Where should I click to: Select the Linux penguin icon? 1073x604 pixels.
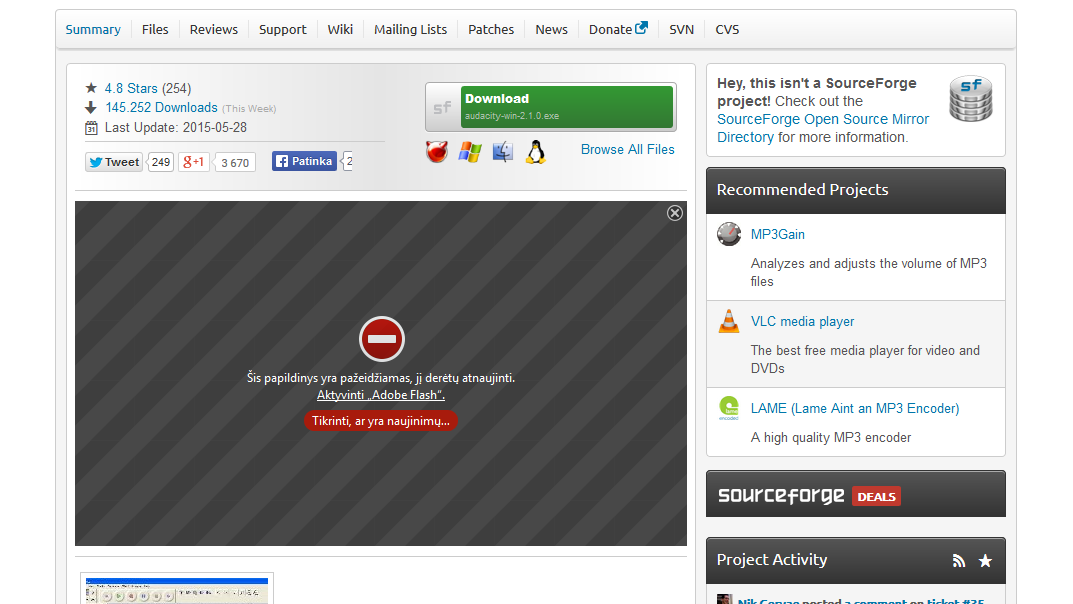[x=536, y=151]
